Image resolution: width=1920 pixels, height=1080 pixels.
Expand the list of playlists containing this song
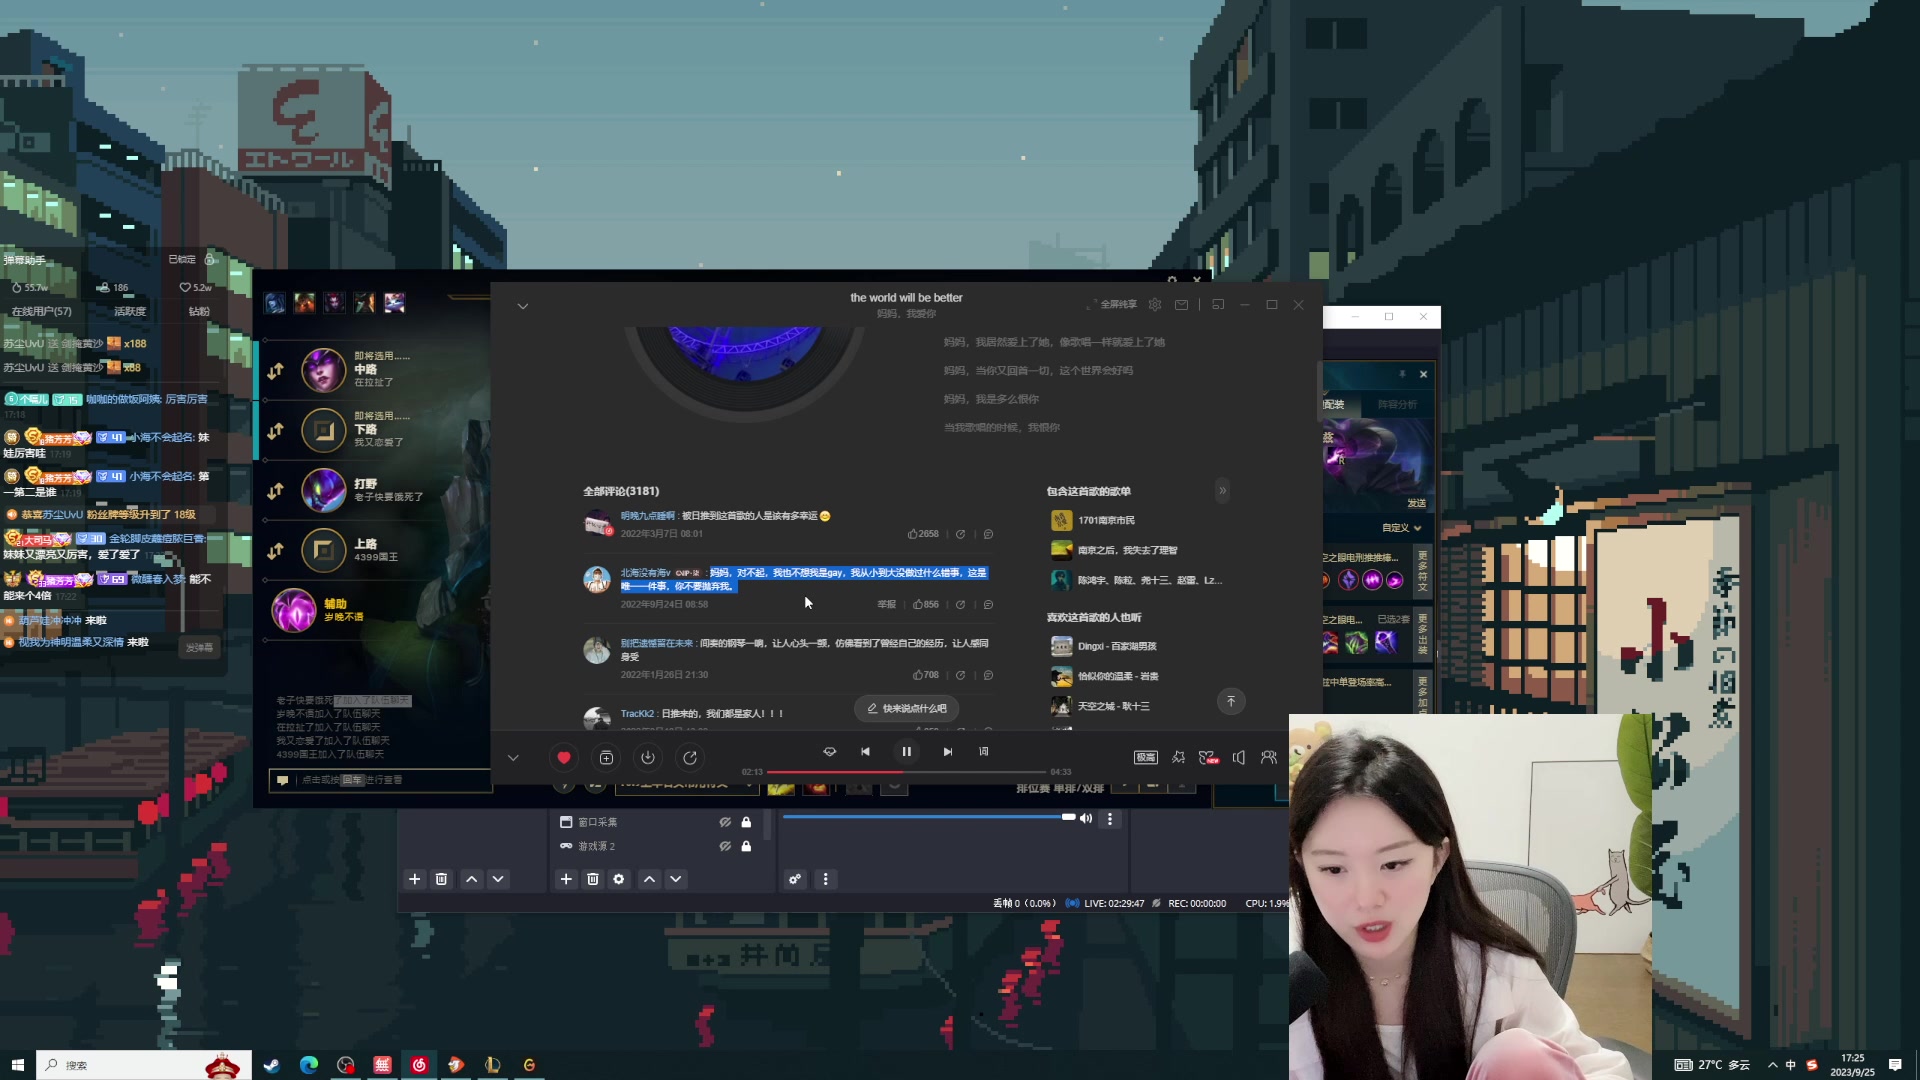[x=1222, y=490]
